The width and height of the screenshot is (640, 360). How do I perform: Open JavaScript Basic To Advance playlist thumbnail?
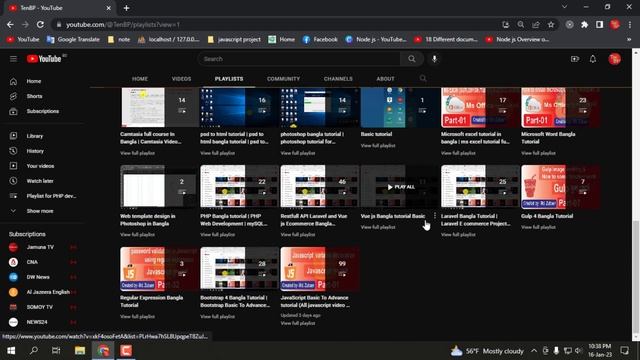click(x=320, y=269)
